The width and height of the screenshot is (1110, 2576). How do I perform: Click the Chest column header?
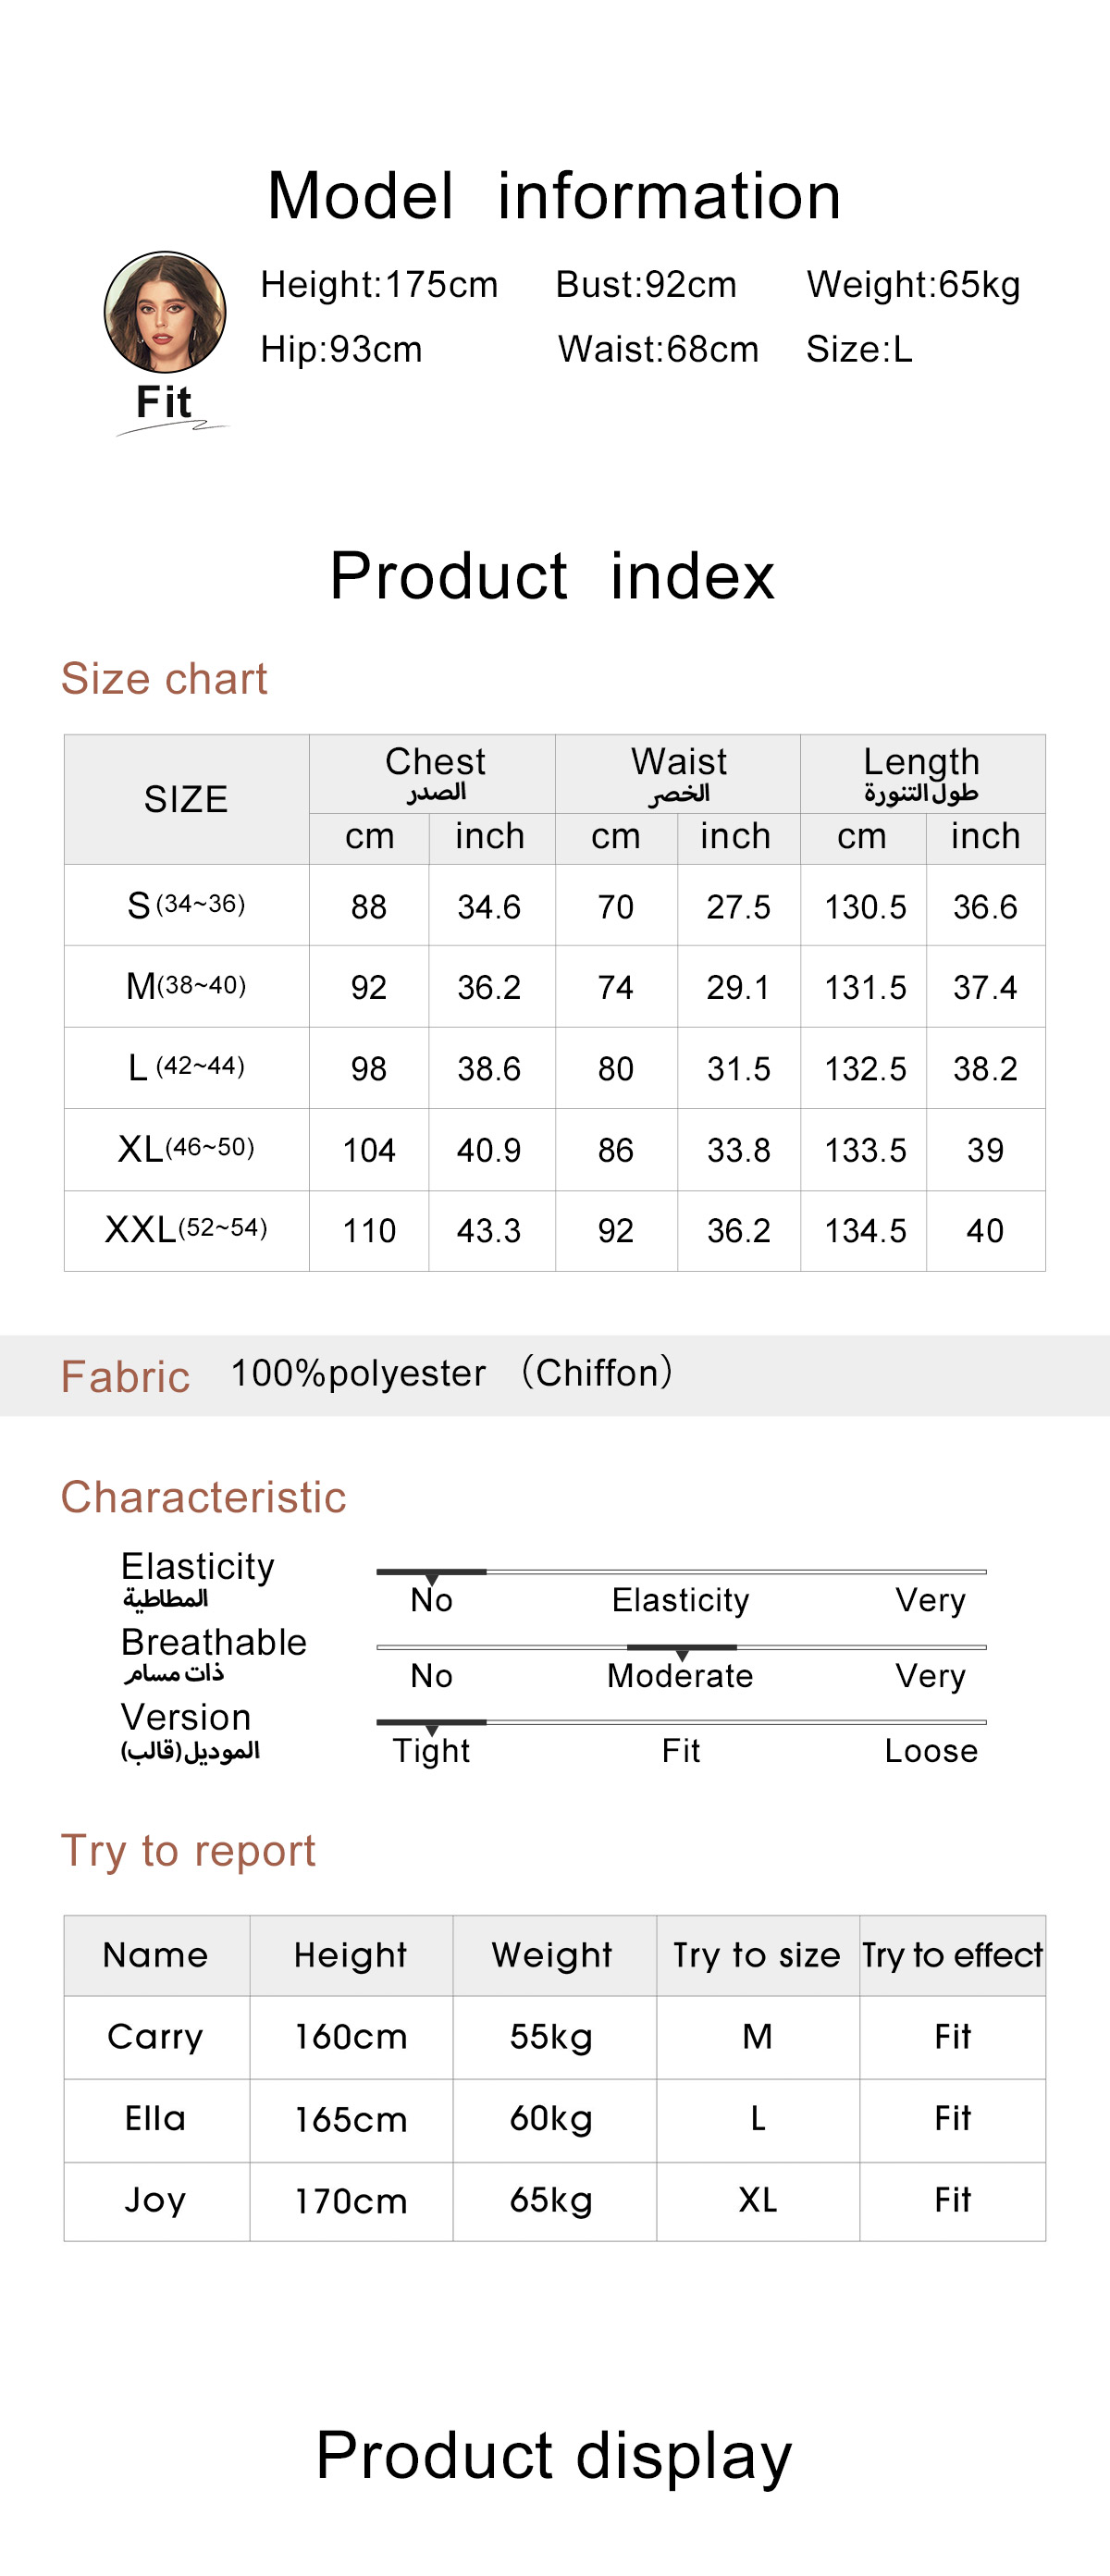435,771
